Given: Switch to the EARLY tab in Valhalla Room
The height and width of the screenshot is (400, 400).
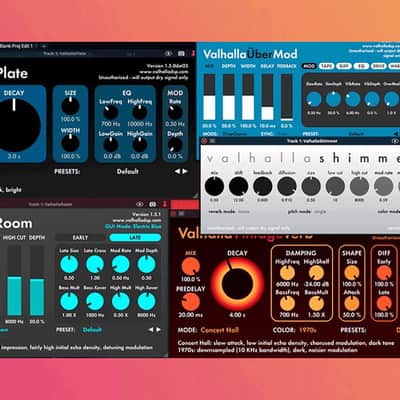Looking at the screenshot, I should pos(80,238).
